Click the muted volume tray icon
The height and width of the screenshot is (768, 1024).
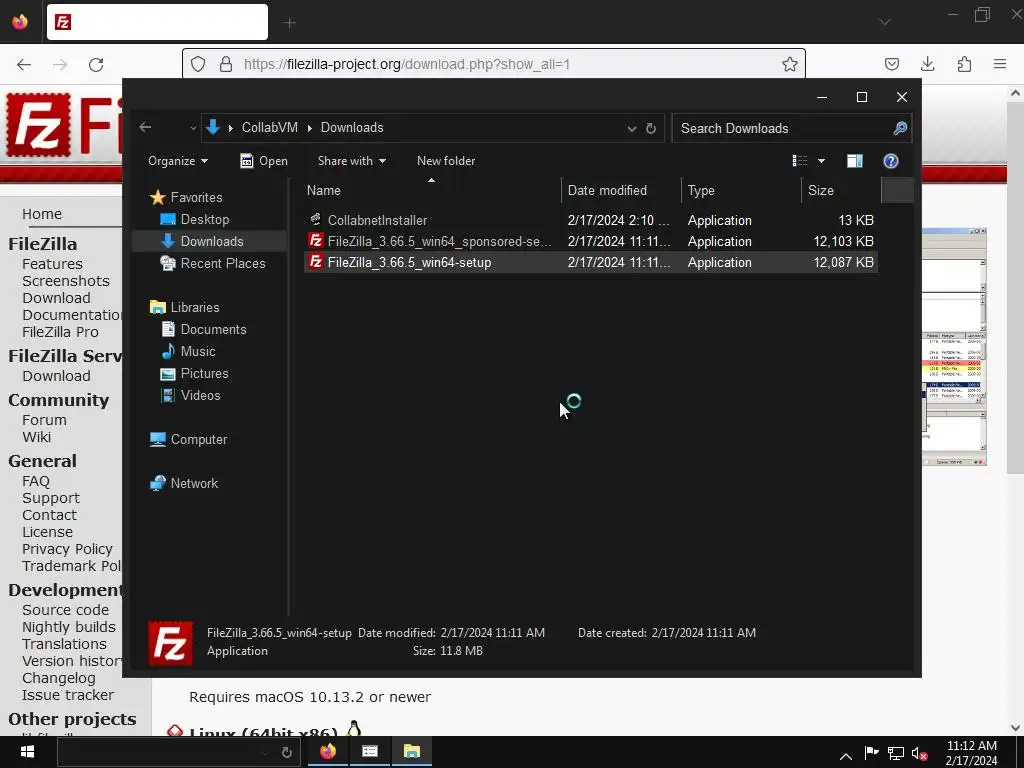920,754
